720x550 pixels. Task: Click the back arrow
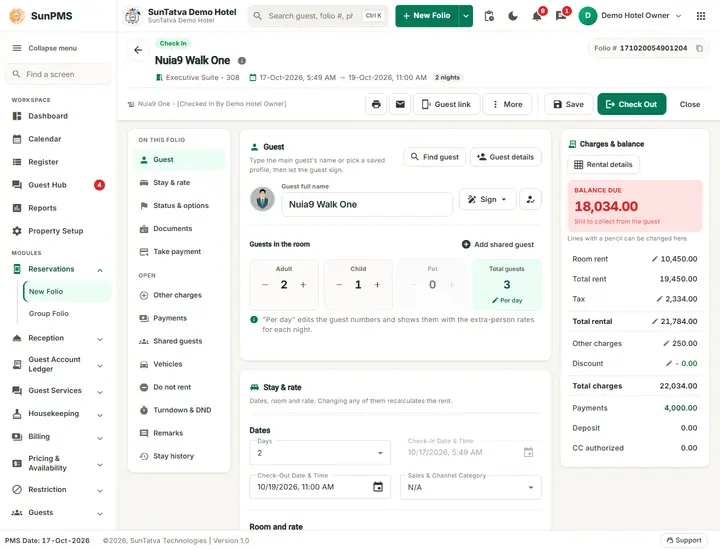138,50
